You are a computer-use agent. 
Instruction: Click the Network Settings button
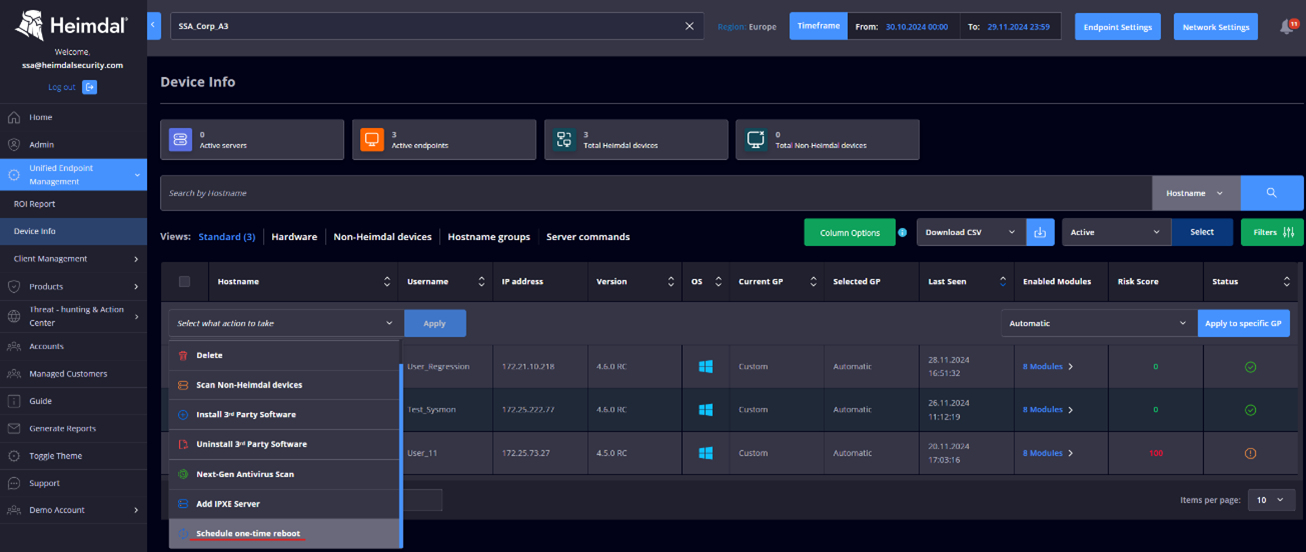tap(1215, 27)
